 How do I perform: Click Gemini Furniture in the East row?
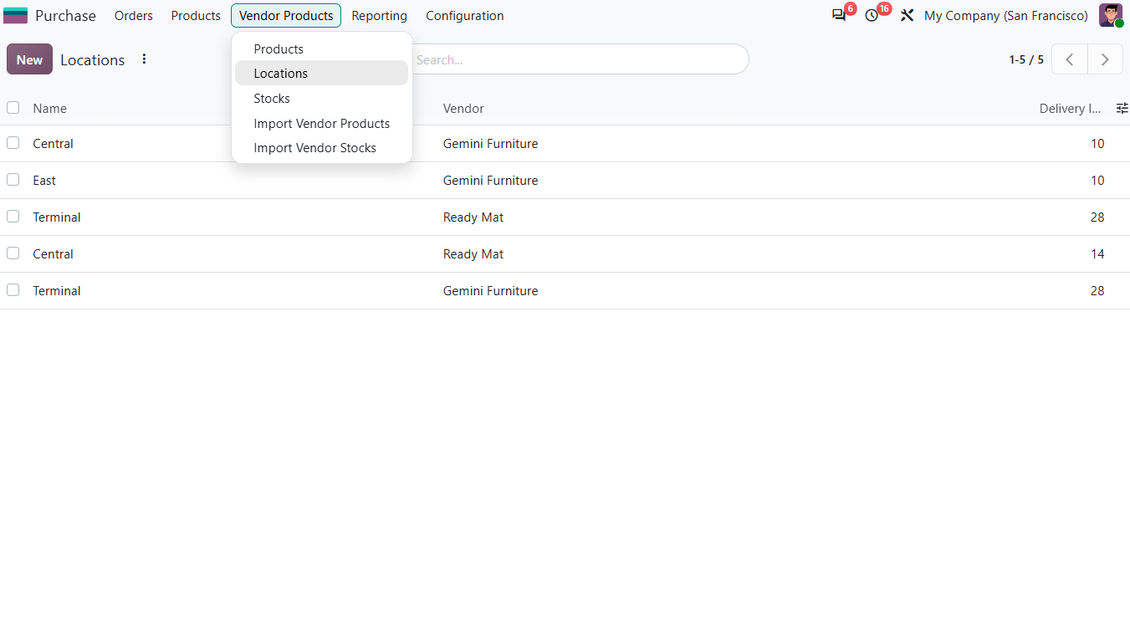pos(490,180)
